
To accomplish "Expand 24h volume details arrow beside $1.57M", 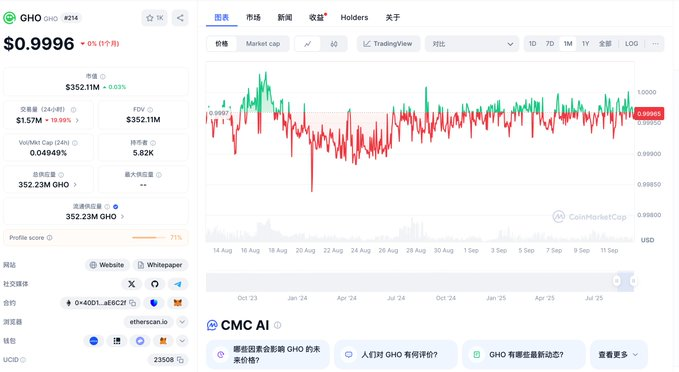I will tap(77, 120).
